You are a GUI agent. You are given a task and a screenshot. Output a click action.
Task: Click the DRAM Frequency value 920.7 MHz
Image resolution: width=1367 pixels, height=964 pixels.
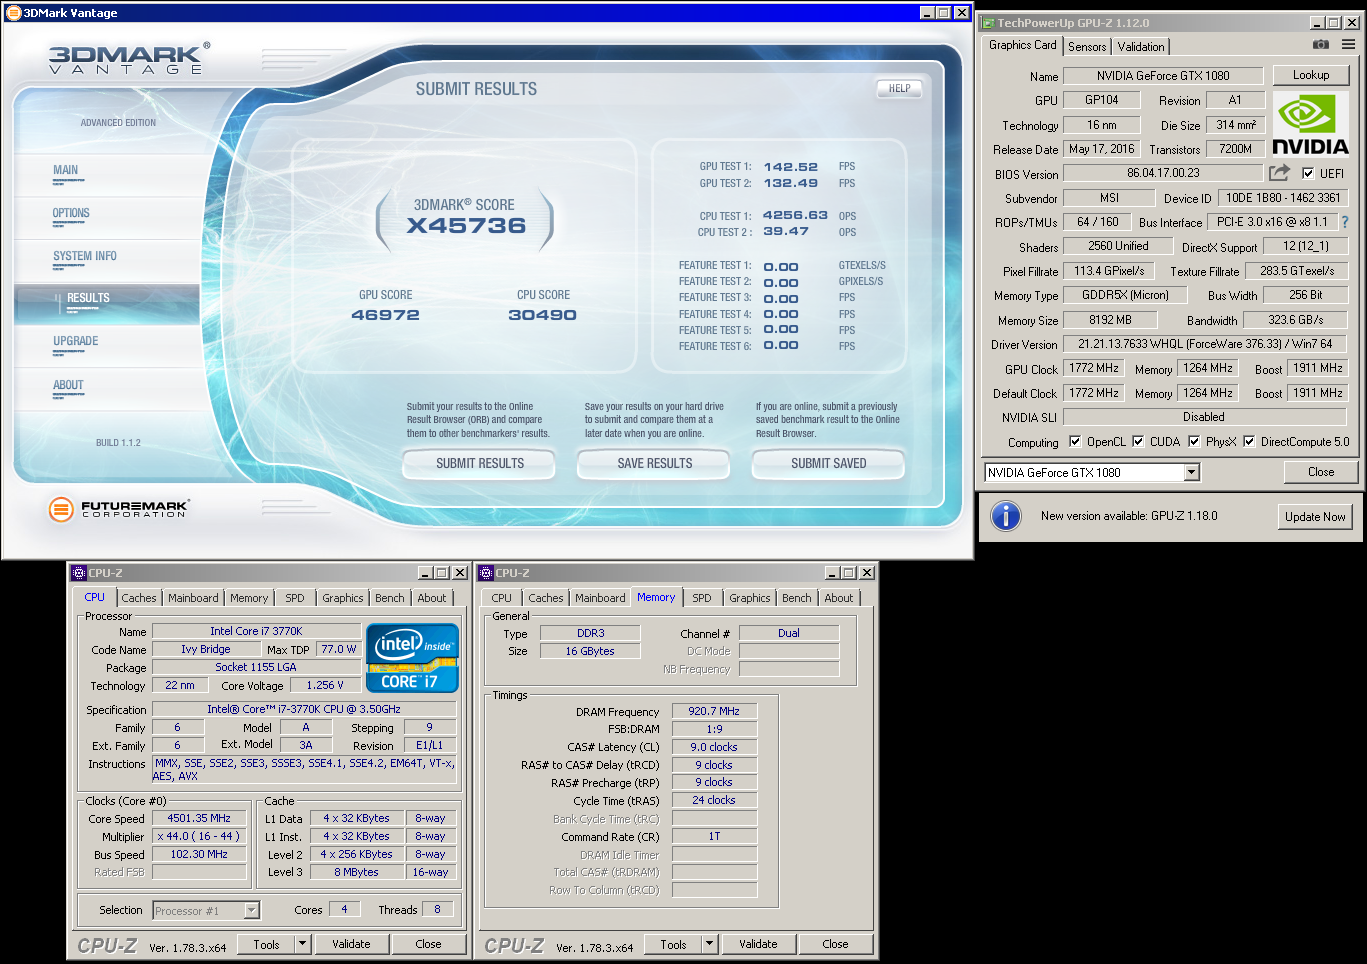pos(714,711)
